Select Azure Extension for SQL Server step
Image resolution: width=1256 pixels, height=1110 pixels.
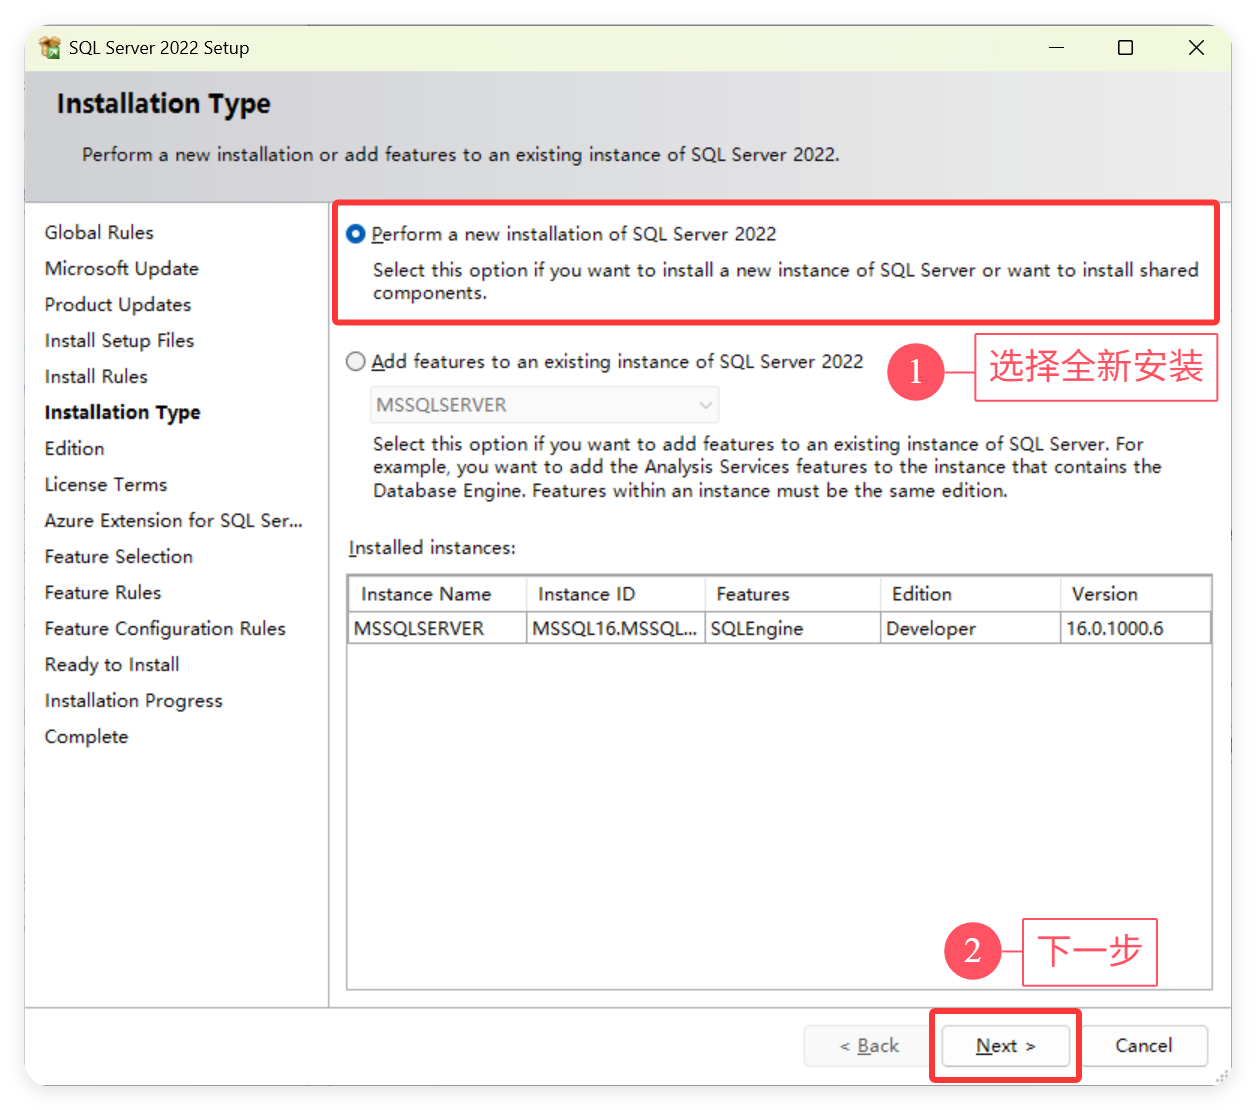[173, 520]
